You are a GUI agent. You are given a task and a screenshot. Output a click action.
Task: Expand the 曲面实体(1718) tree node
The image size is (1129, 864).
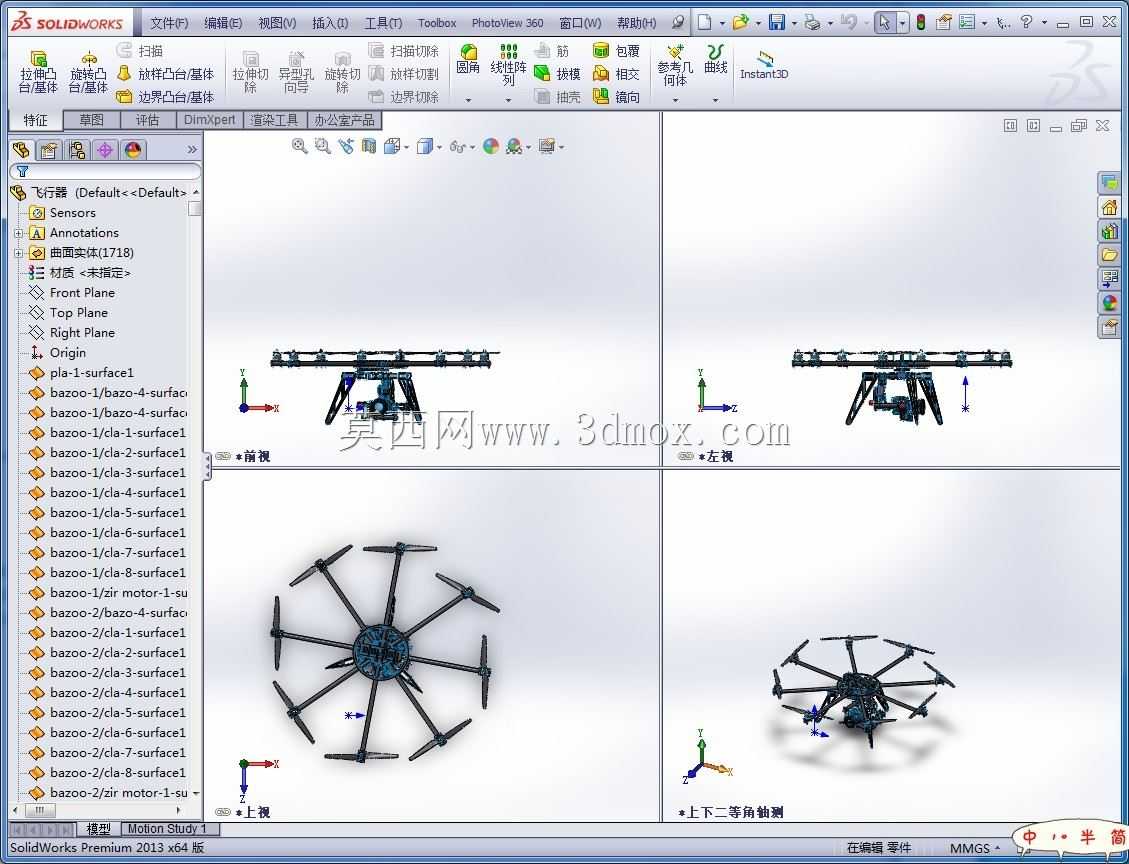point(19,253)
